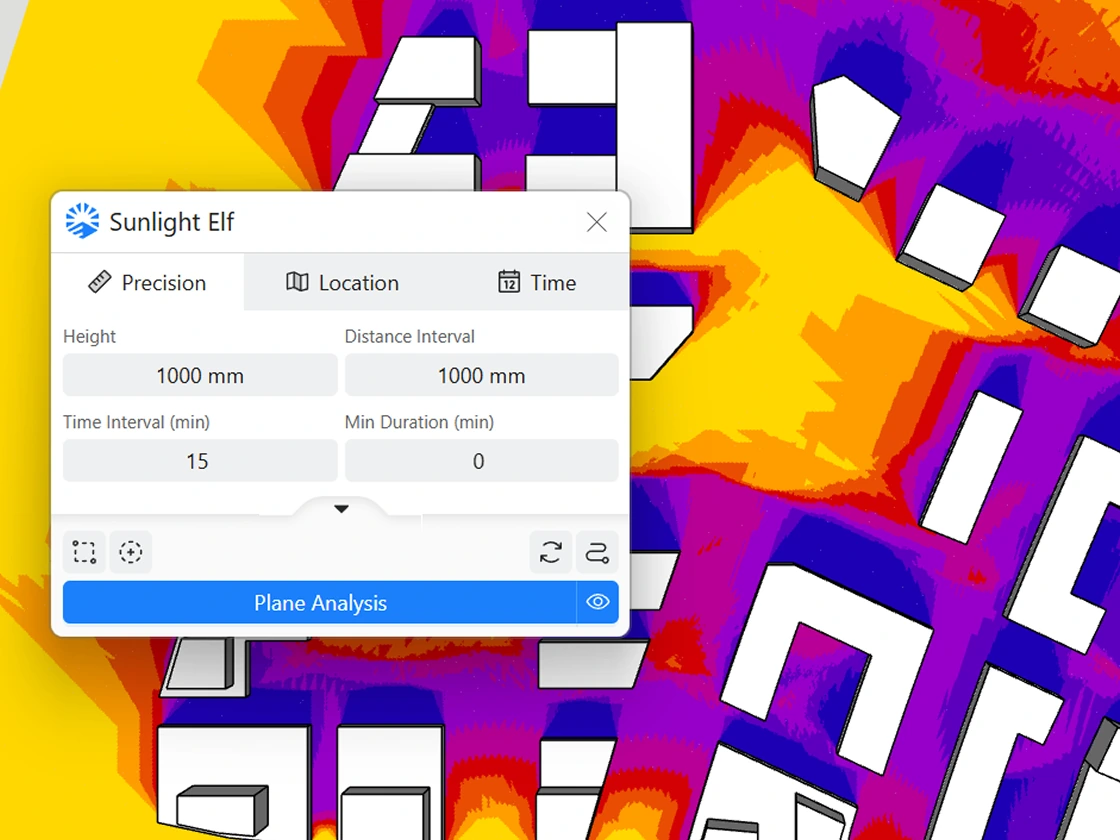Click the dashed circle plus icon
The image size is (1120, 840).
click(x=131, y=552)
